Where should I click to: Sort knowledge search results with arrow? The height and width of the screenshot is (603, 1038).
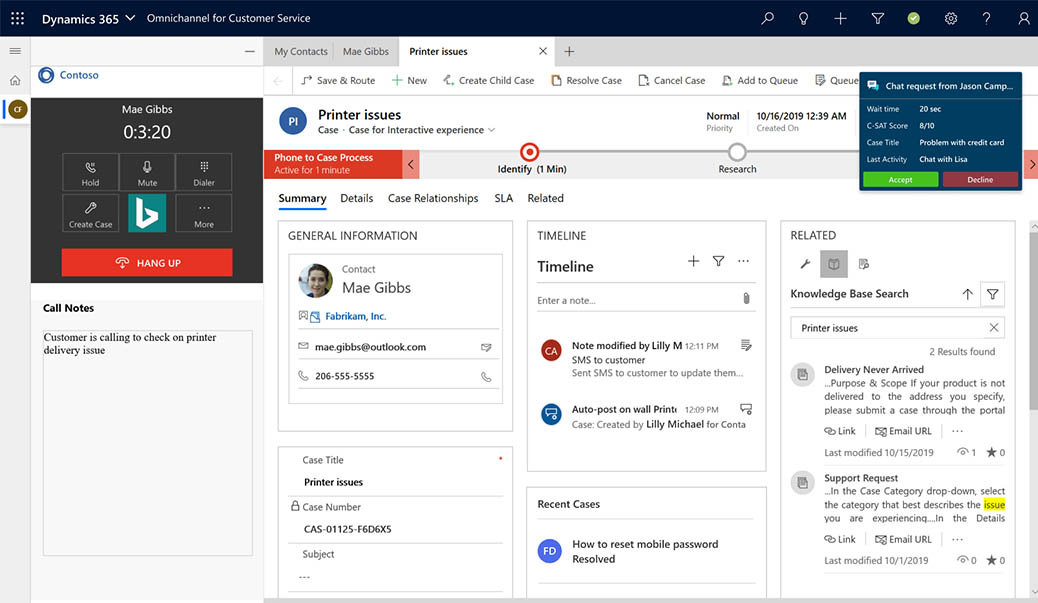click(967, 294)
